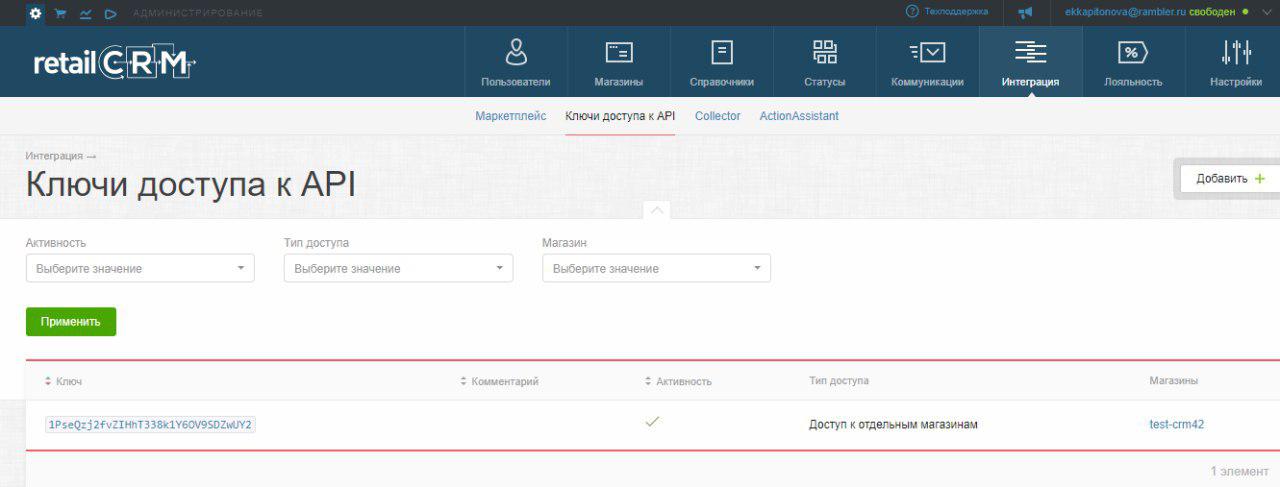
Task: Open the Тип доступа filter dropdown
Action: point(398,268)
